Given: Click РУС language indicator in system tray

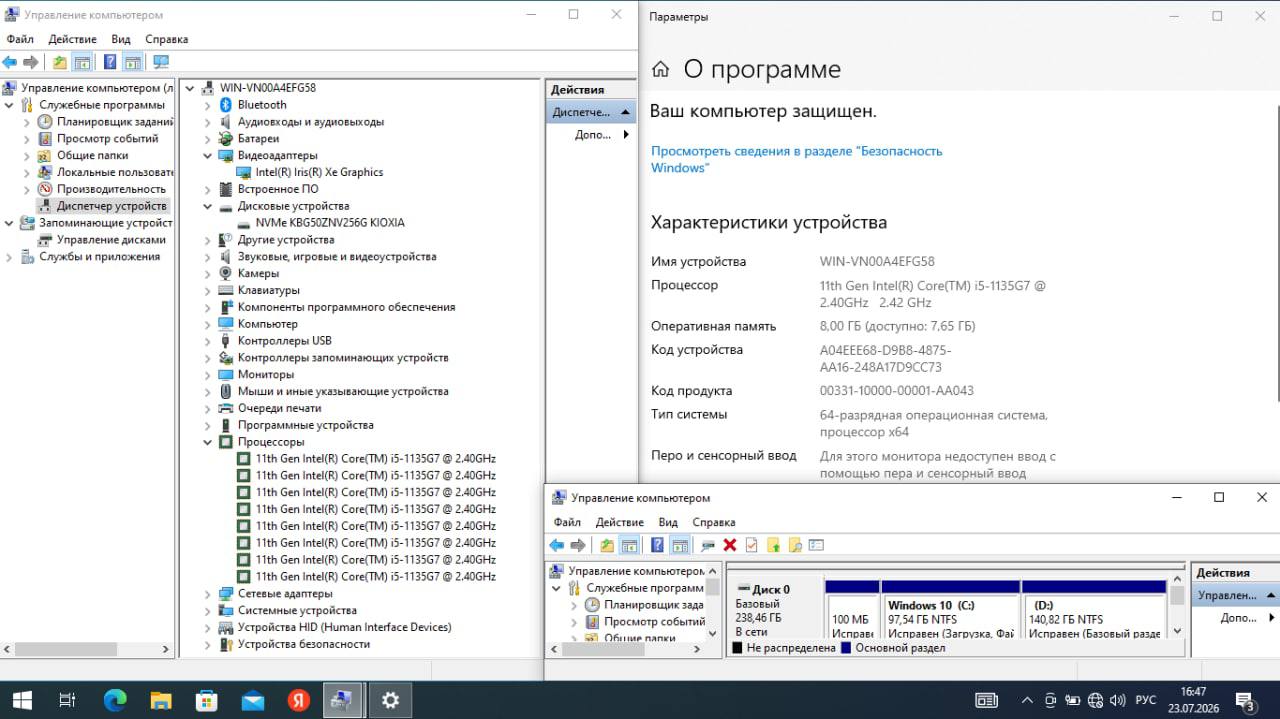Looking at the screenshot, I should pyautogui.click(x=1146, y=700).
